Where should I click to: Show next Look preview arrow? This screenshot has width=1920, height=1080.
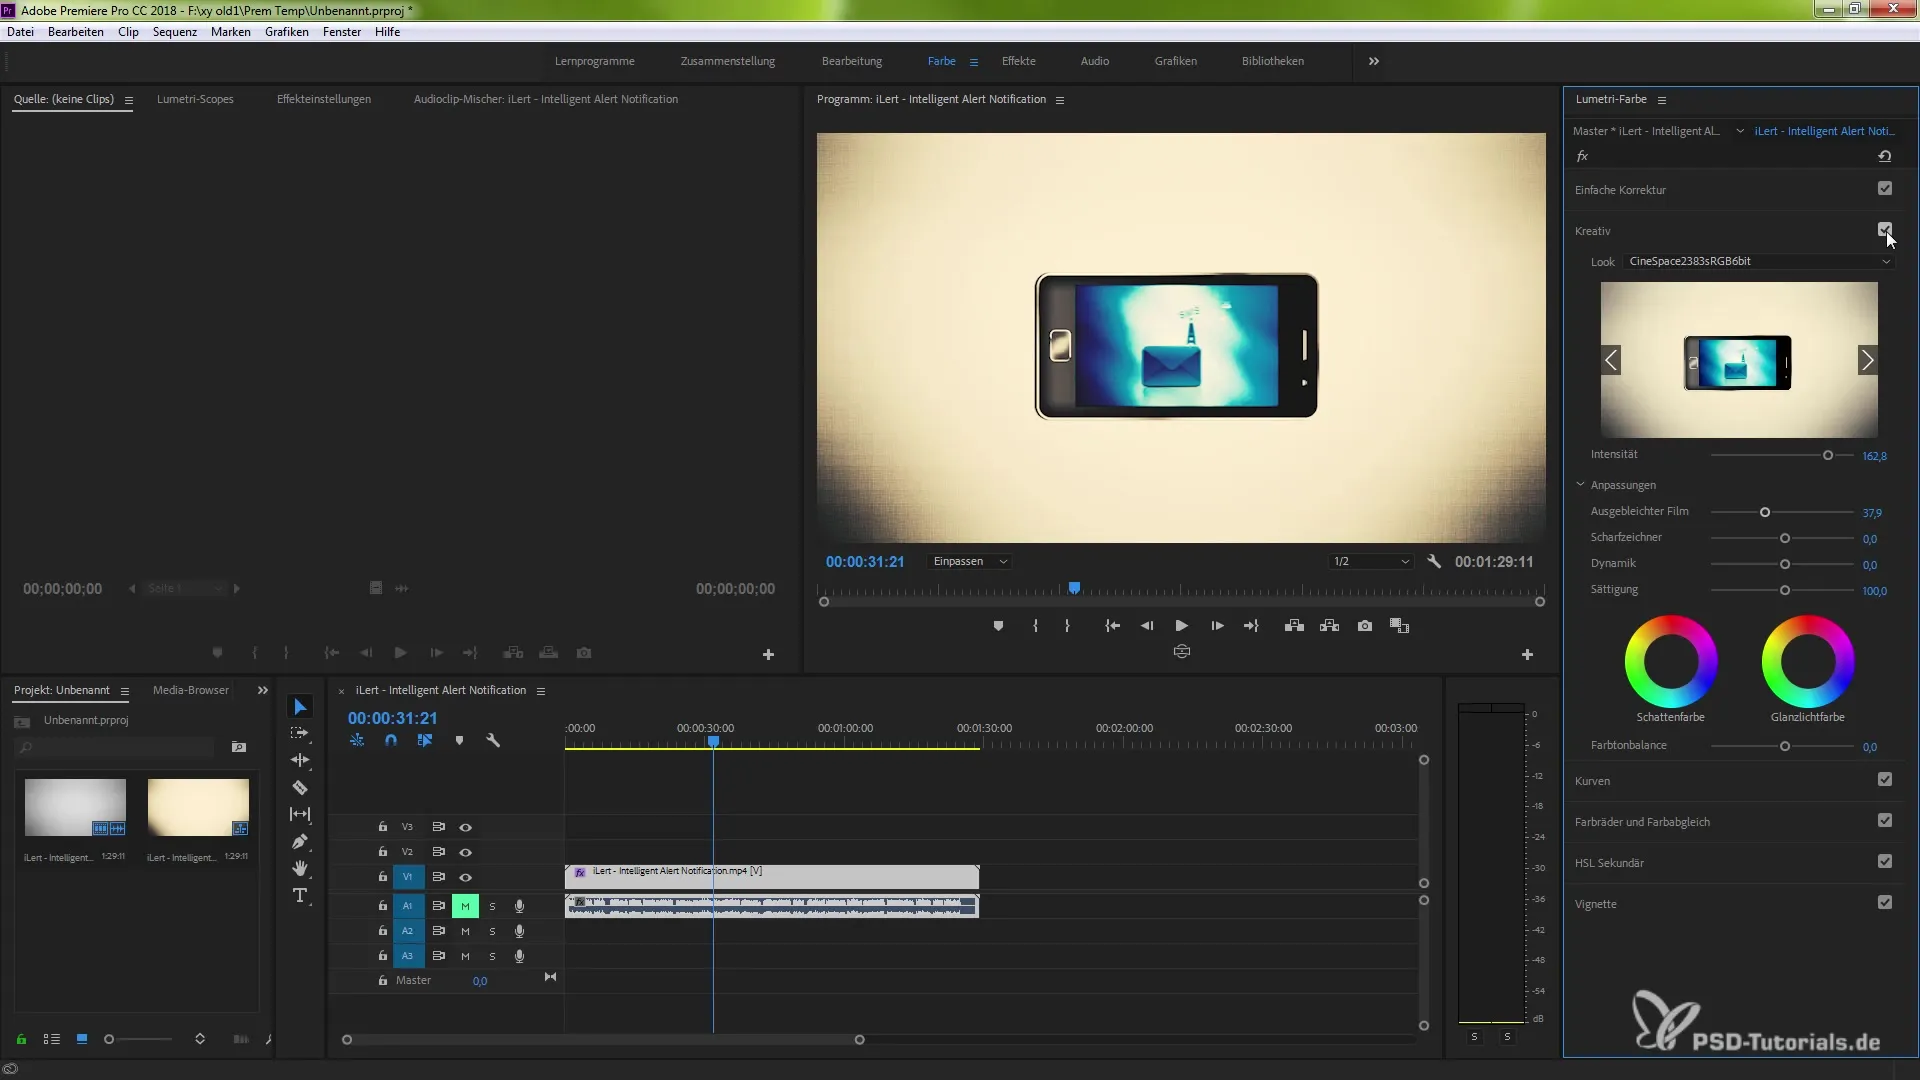coord(1867,360)
